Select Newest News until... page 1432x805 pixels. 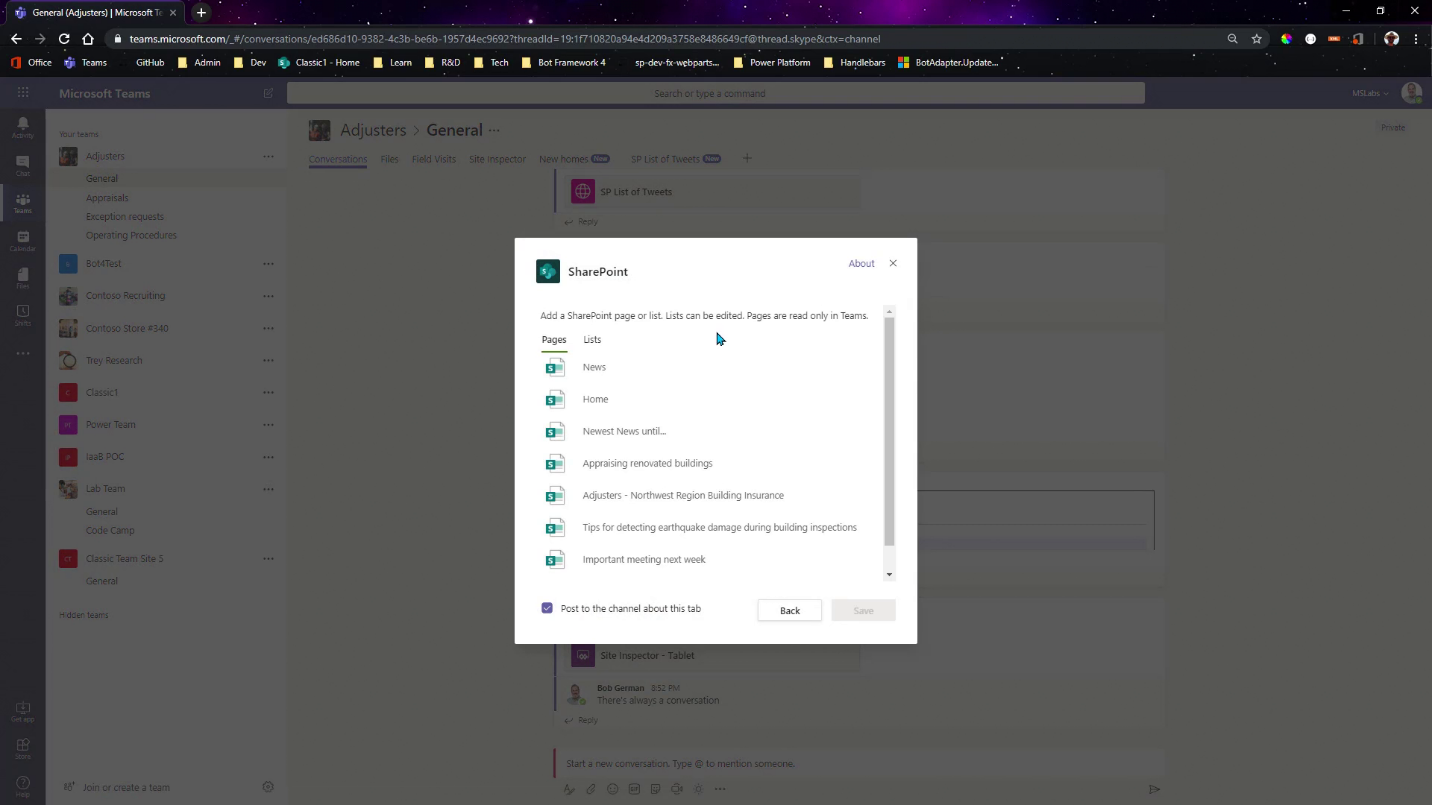click(x=624, y=431)
